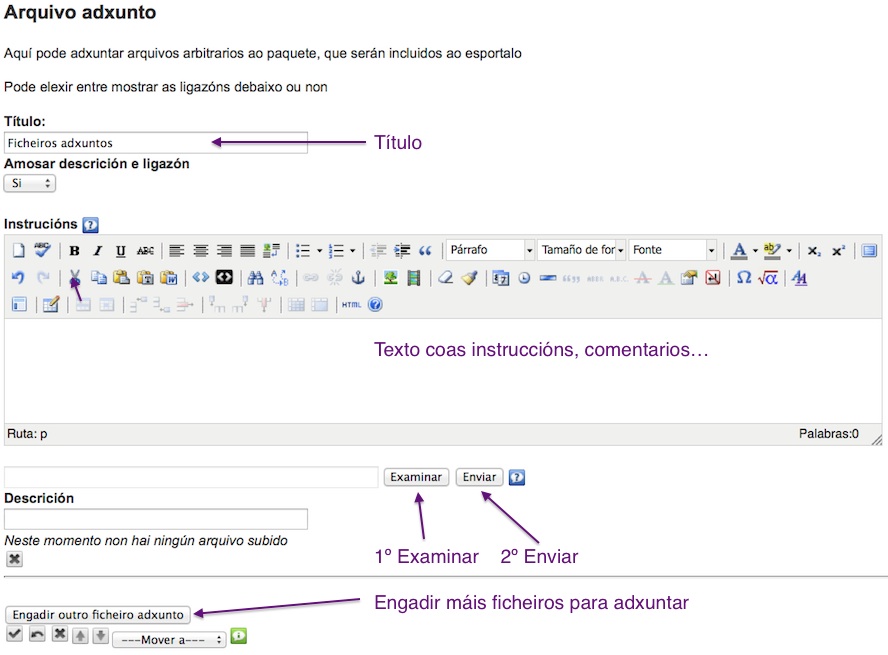The height and width of the screenshot is (655, 888).
Task: Insert special character with Omega icon
Action: [x=743, y=278]
